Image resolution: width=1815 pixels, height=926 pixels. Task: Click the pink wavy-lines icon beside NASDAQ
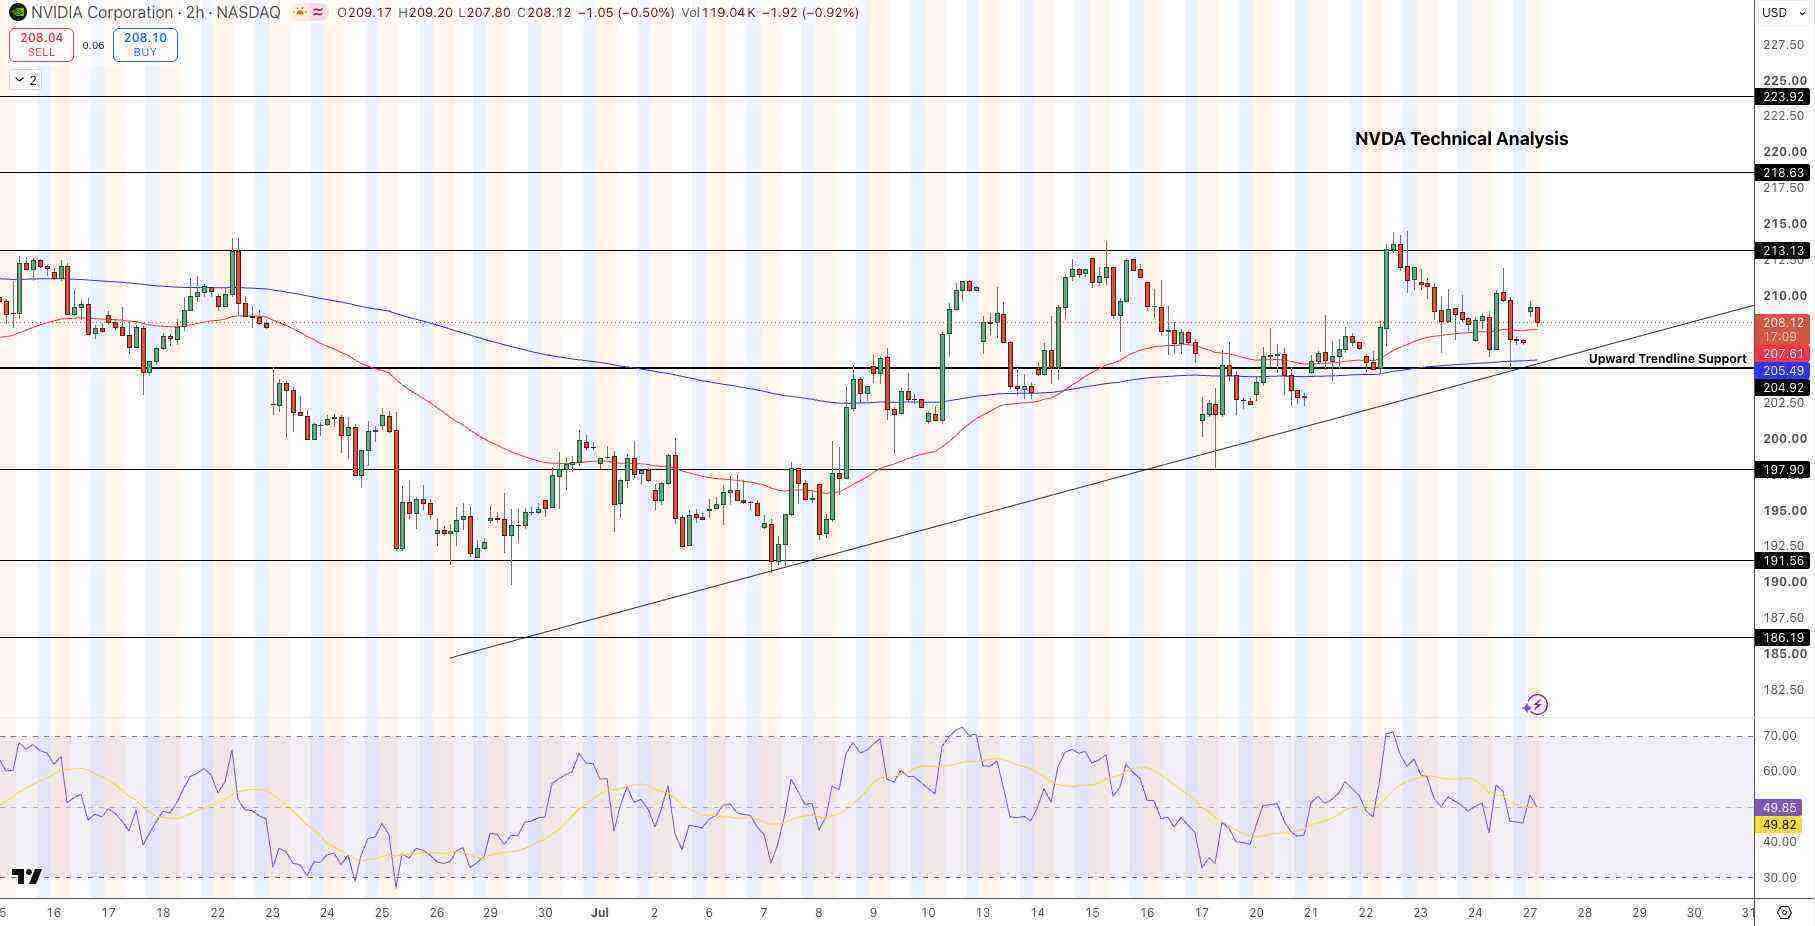pyautogui.click(x=318, y=13)
